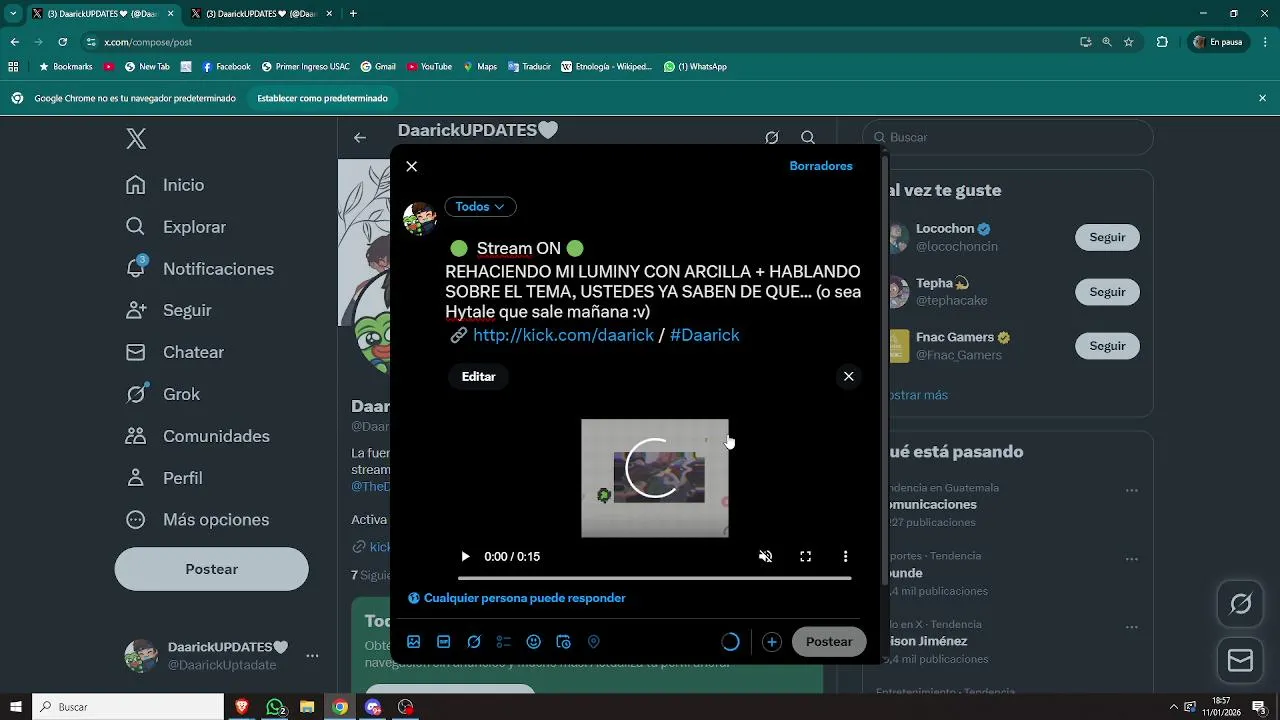Open more options for Jiménez trend
This screenshot has height=720, width=1280.
pyautogui.click(x=1132, y=627)
